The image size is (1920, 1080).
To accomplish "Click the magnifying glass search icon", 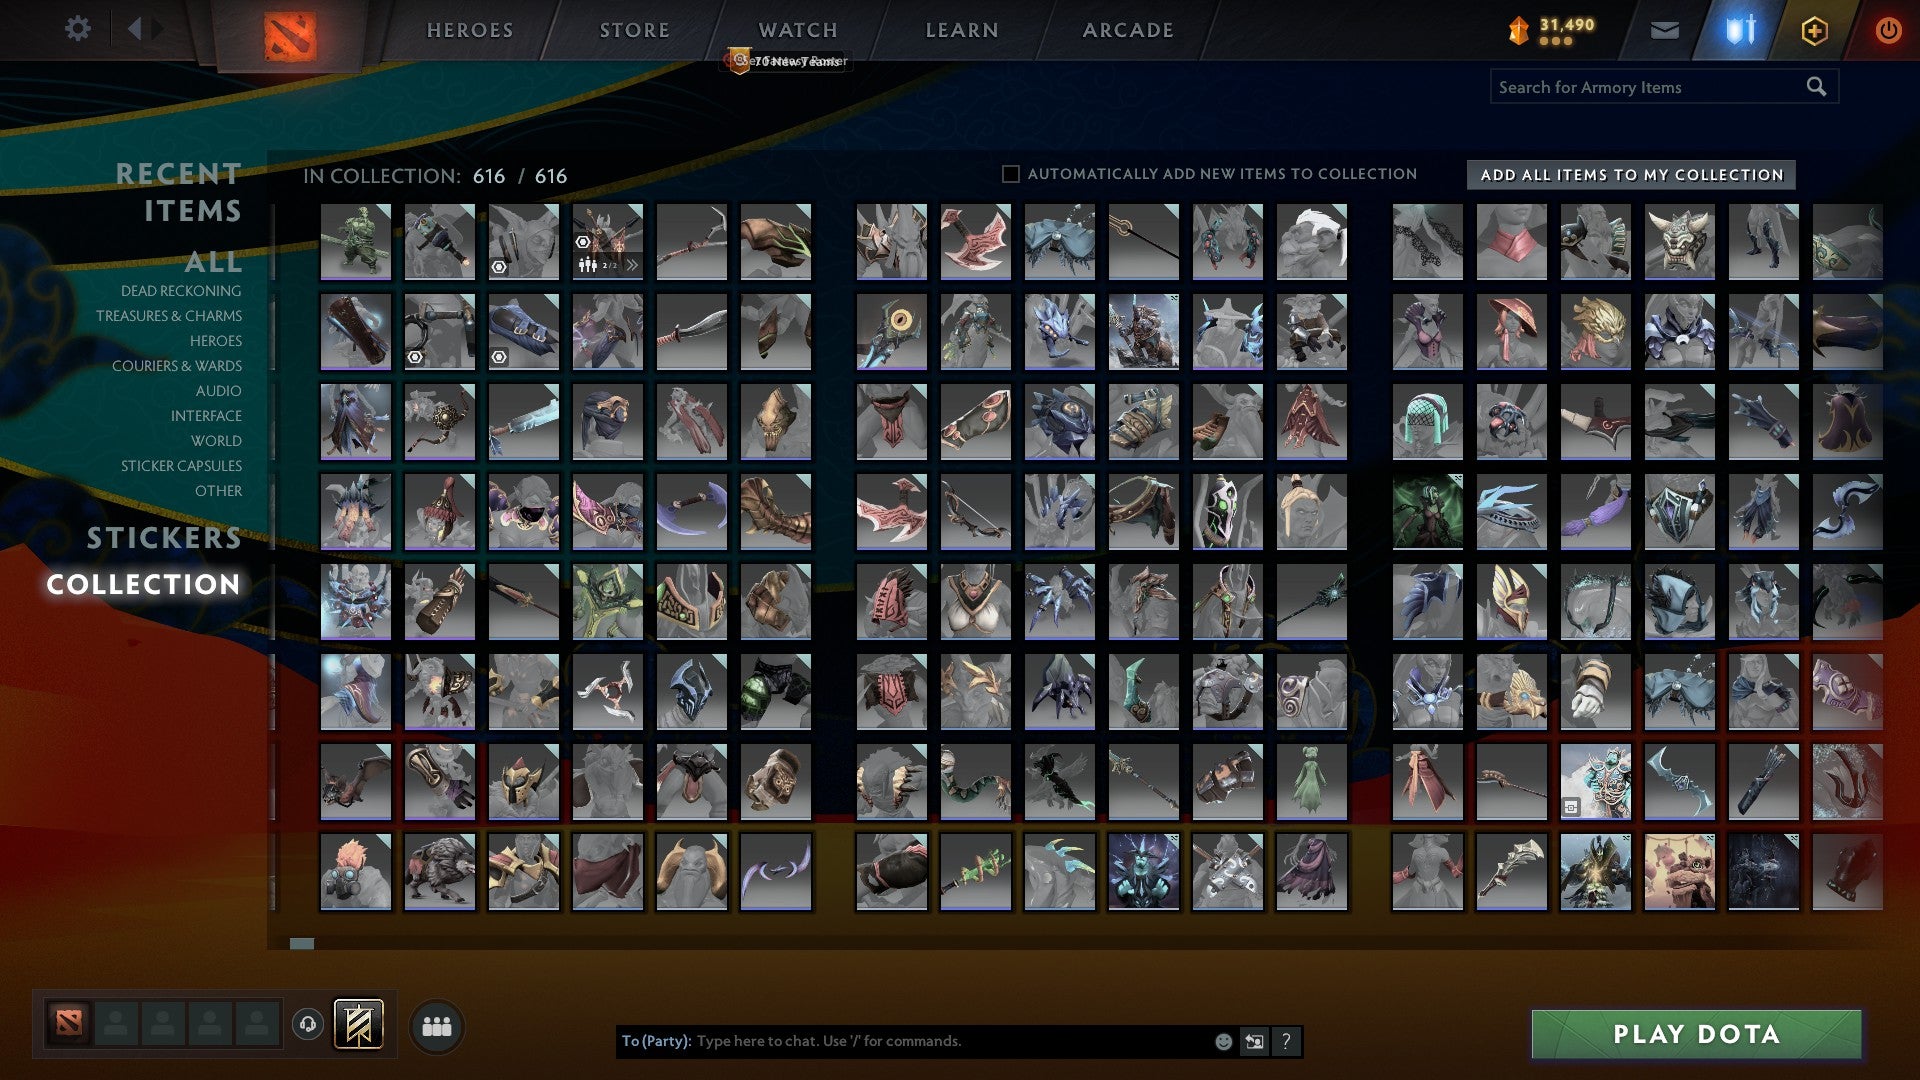I will point(1817,87).
